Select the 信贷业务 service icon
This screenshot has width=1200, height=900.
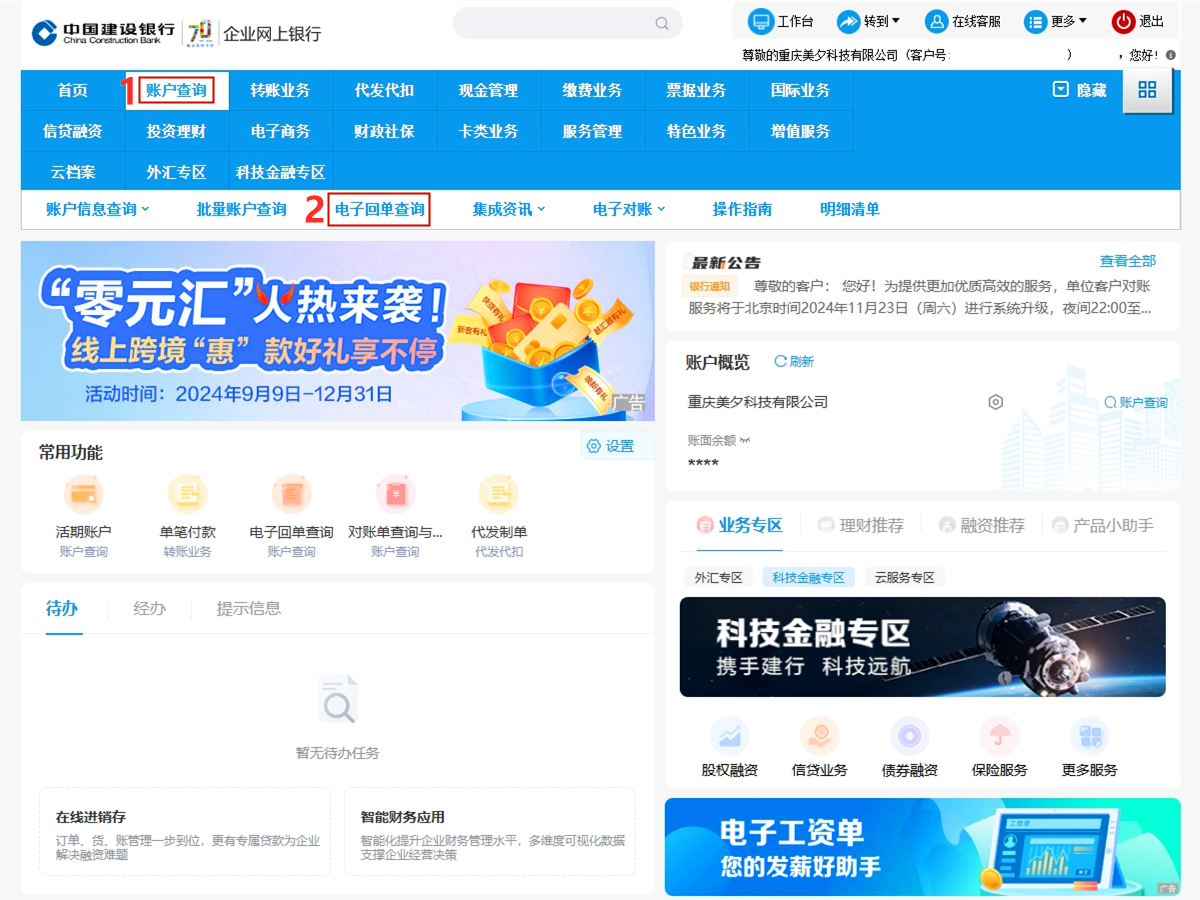click(820, 737)
